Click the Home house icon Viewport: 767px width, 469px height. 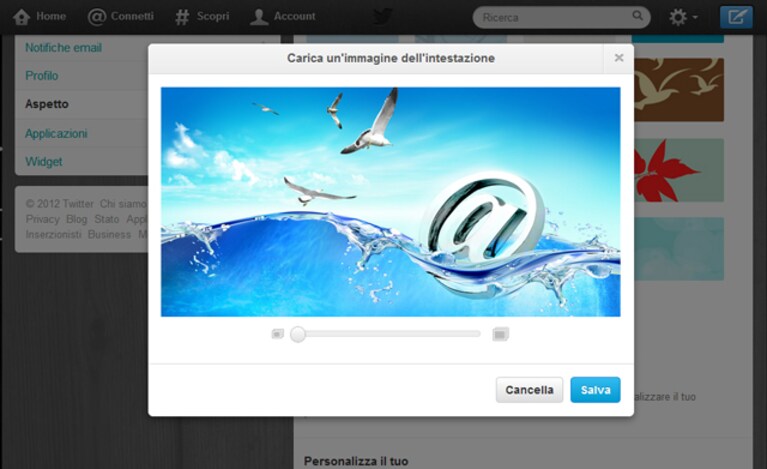[x=22, y=17]
